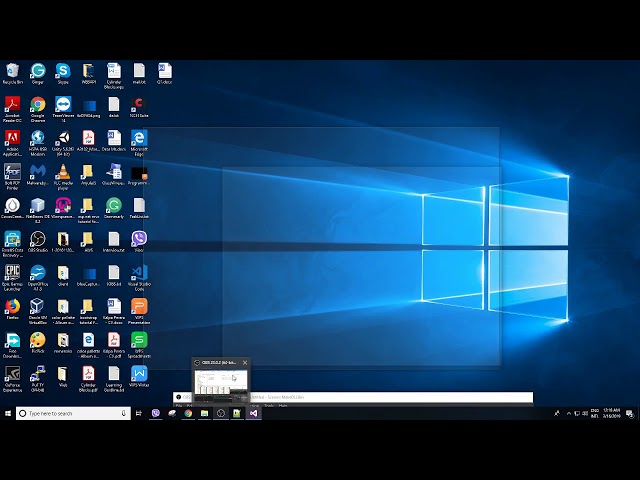Open the PuTTY desktop shortcut

pos(38,379)
